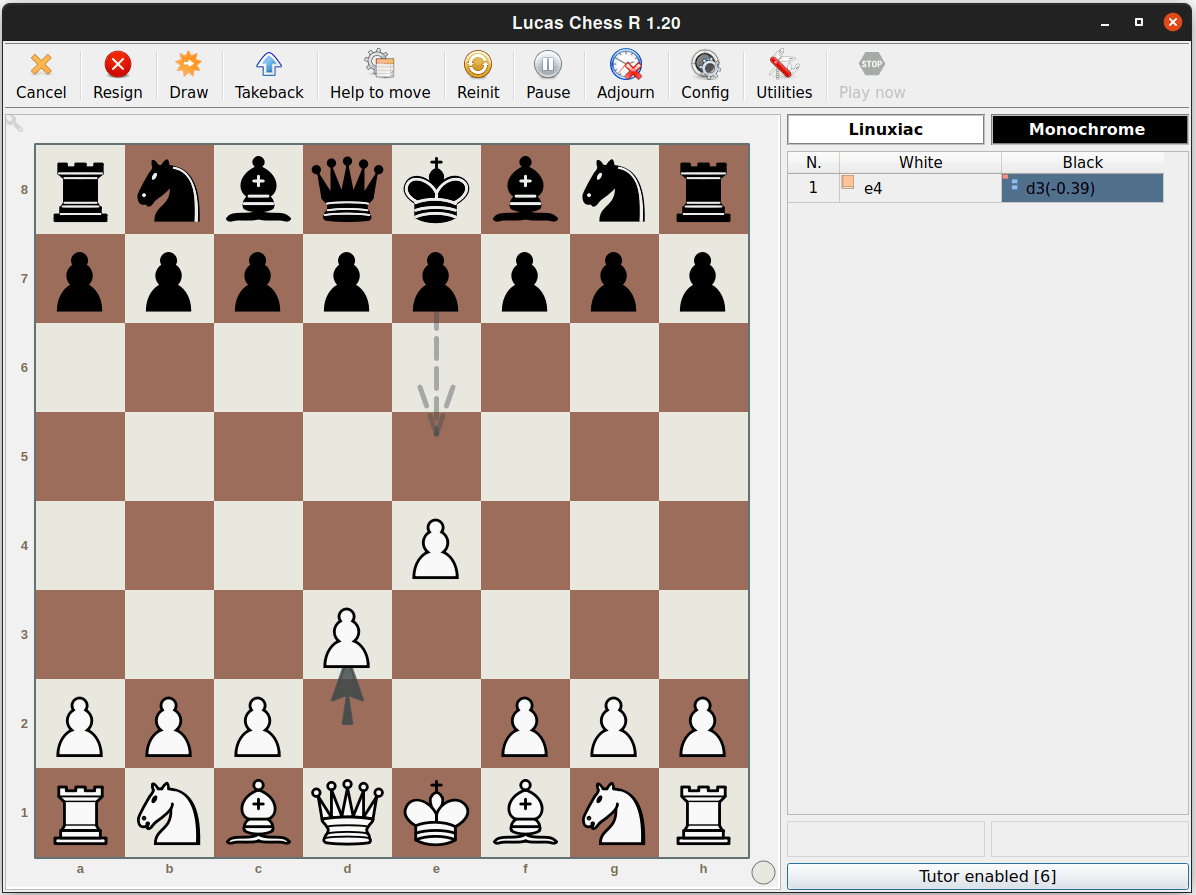
Task: Click the circle indicator below the board
Action: click(x=763, y=873)
